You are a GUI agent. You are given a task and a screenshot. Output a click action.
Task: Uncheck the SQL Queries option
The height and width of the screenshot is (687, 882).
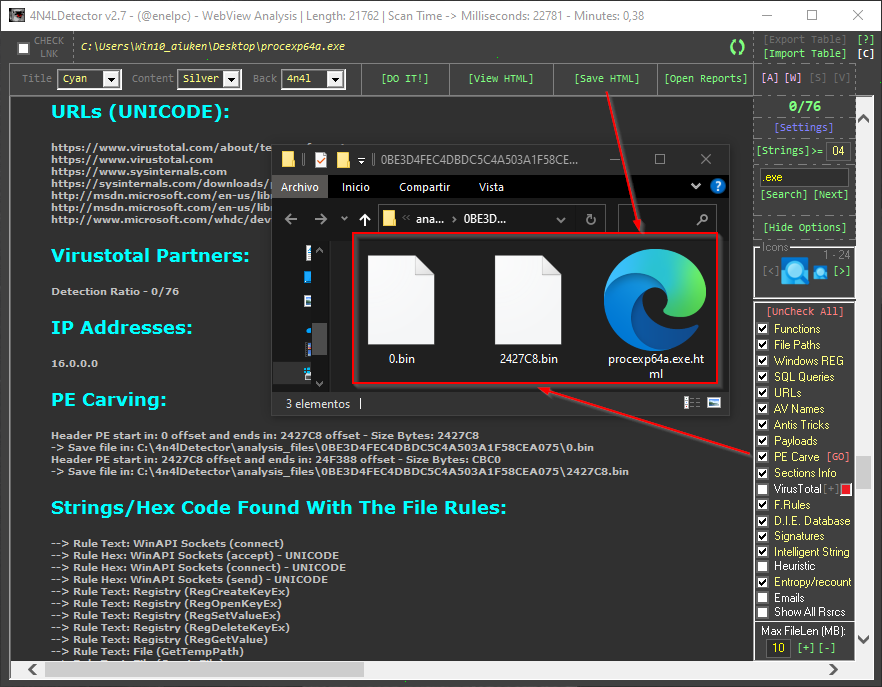click(x=763, y=376)
